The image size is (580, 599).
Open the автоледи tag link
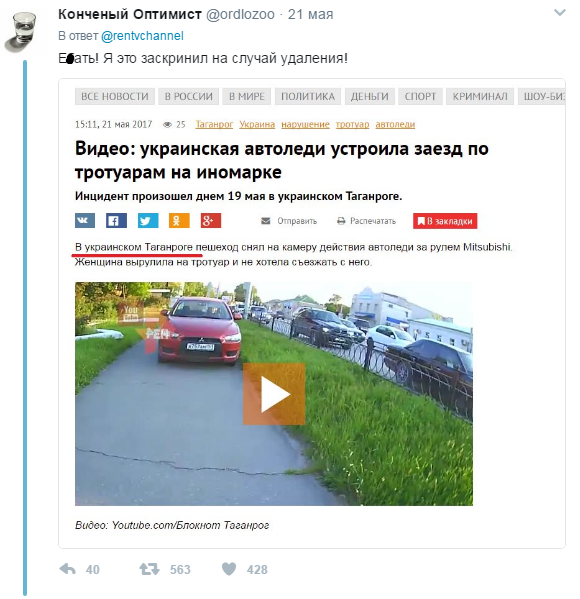(x=395, y=125)
